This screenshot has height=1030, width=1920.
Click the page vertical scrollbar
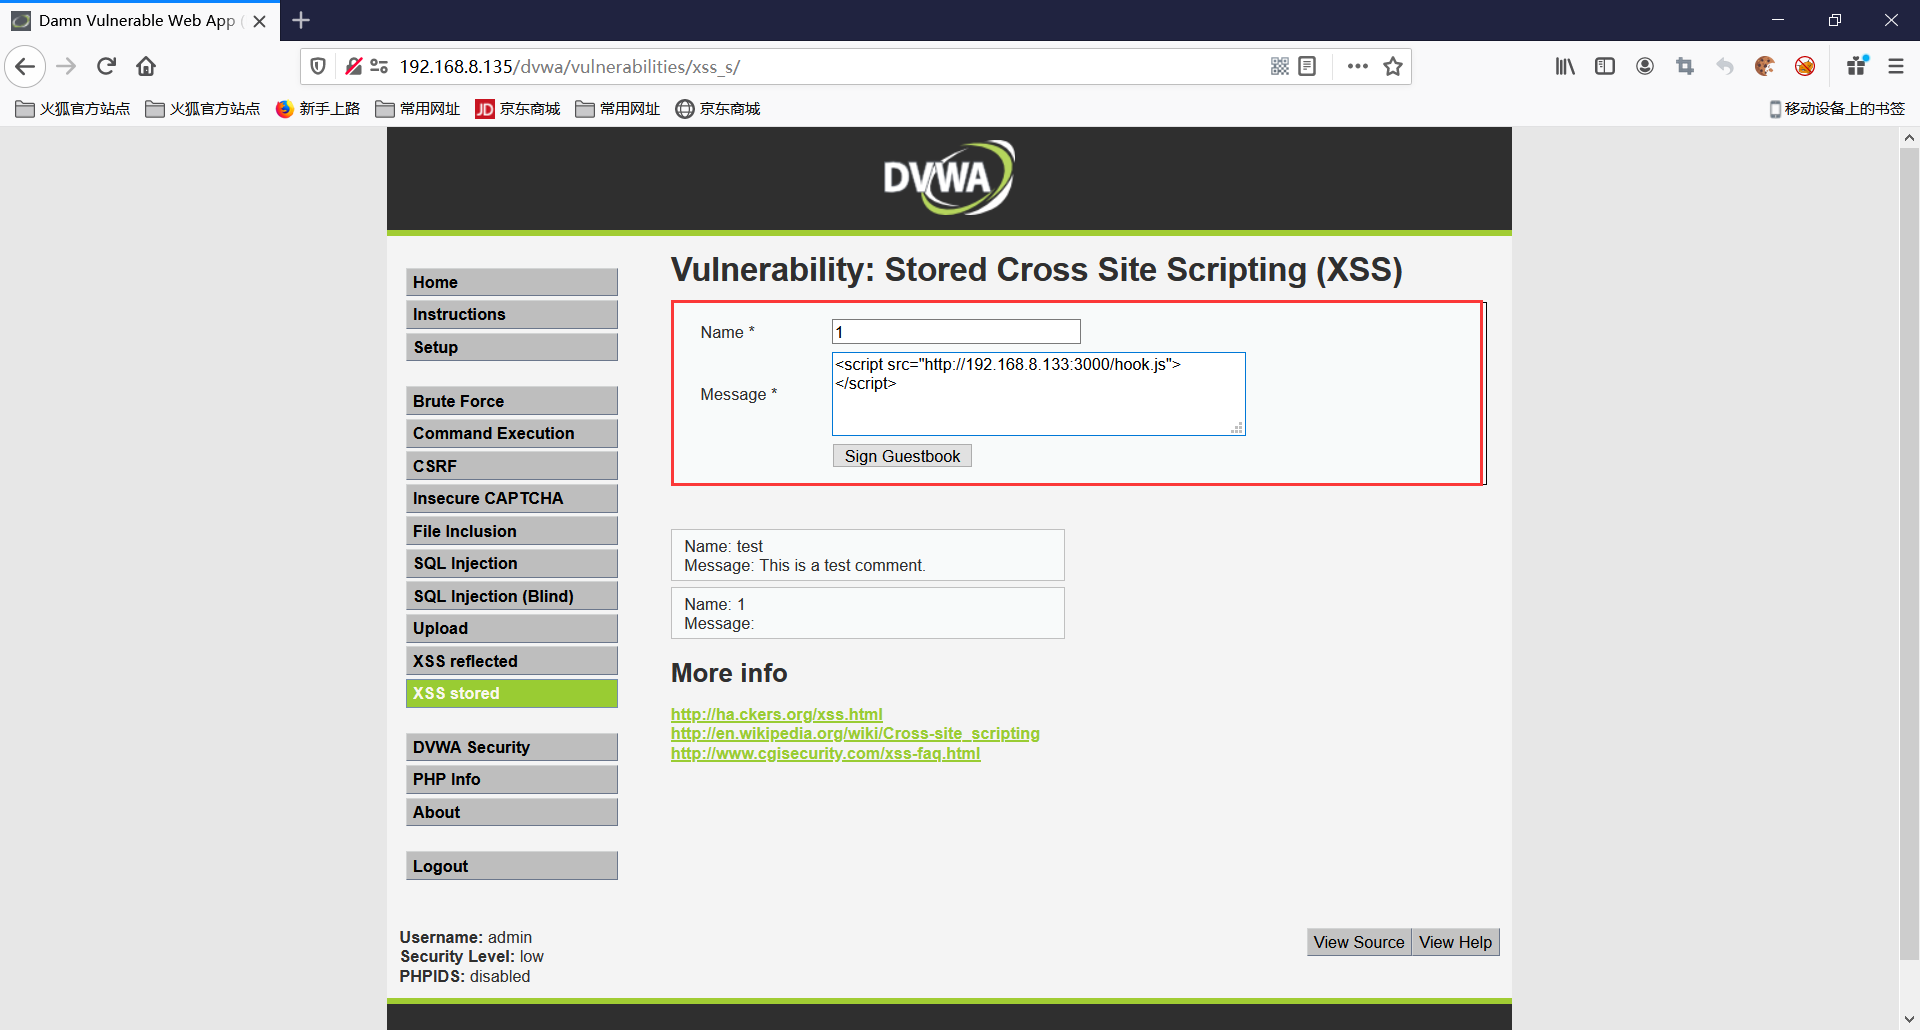click(1909, 553)
